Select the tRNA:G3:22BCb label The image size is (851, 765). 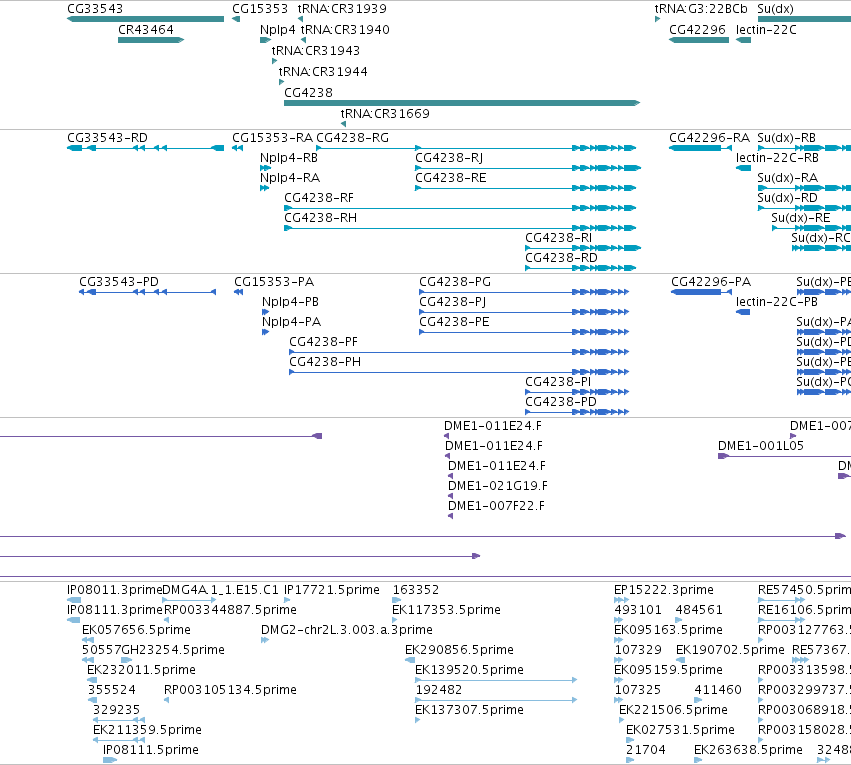701,9
